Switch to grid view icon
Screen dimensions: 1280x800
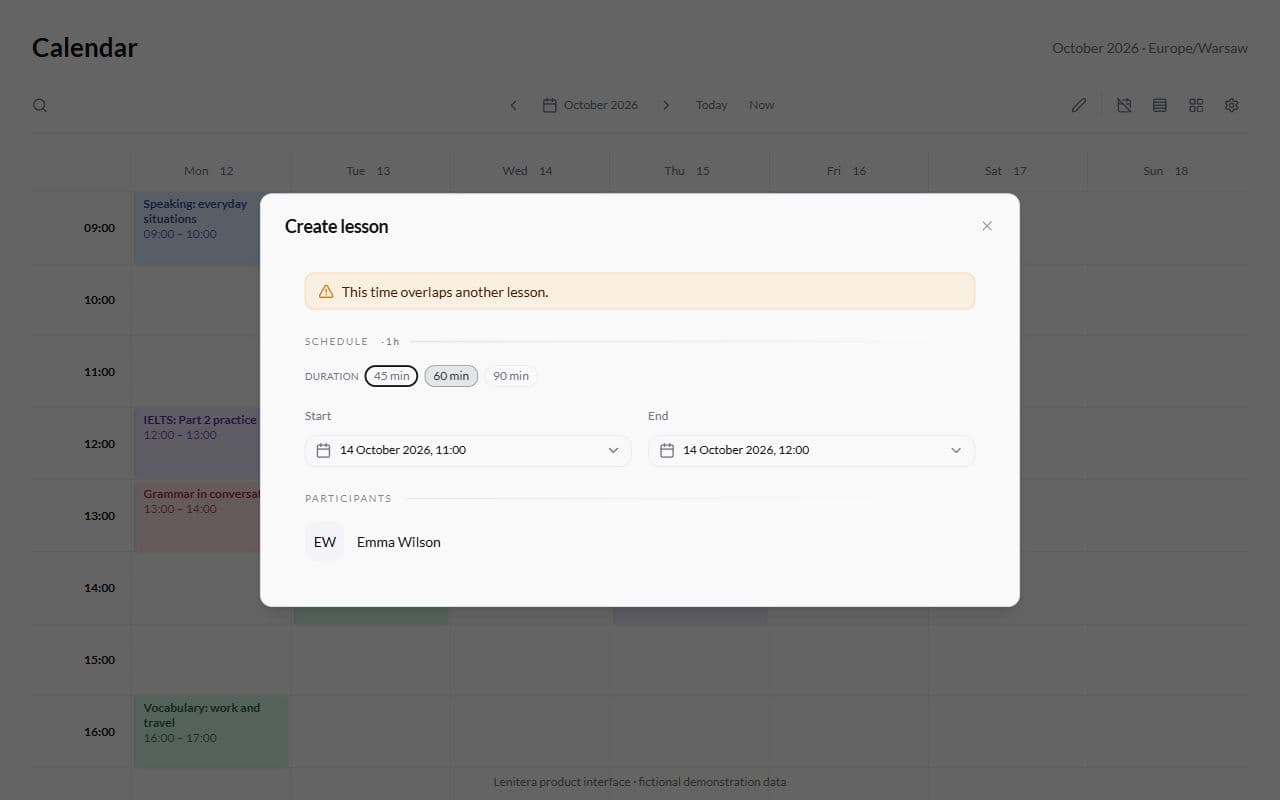coord(1196,105)
